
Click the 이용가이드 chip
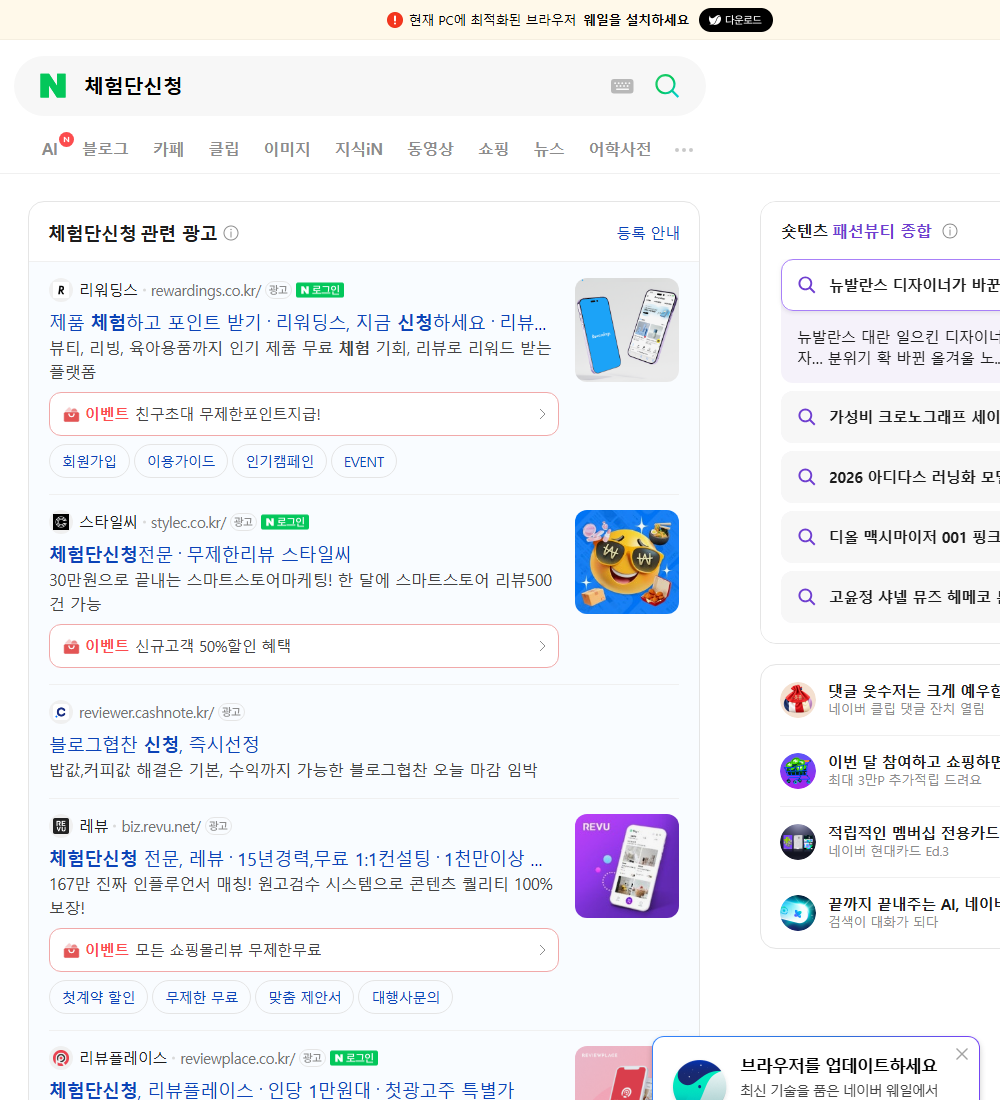(x=181, y=461)
